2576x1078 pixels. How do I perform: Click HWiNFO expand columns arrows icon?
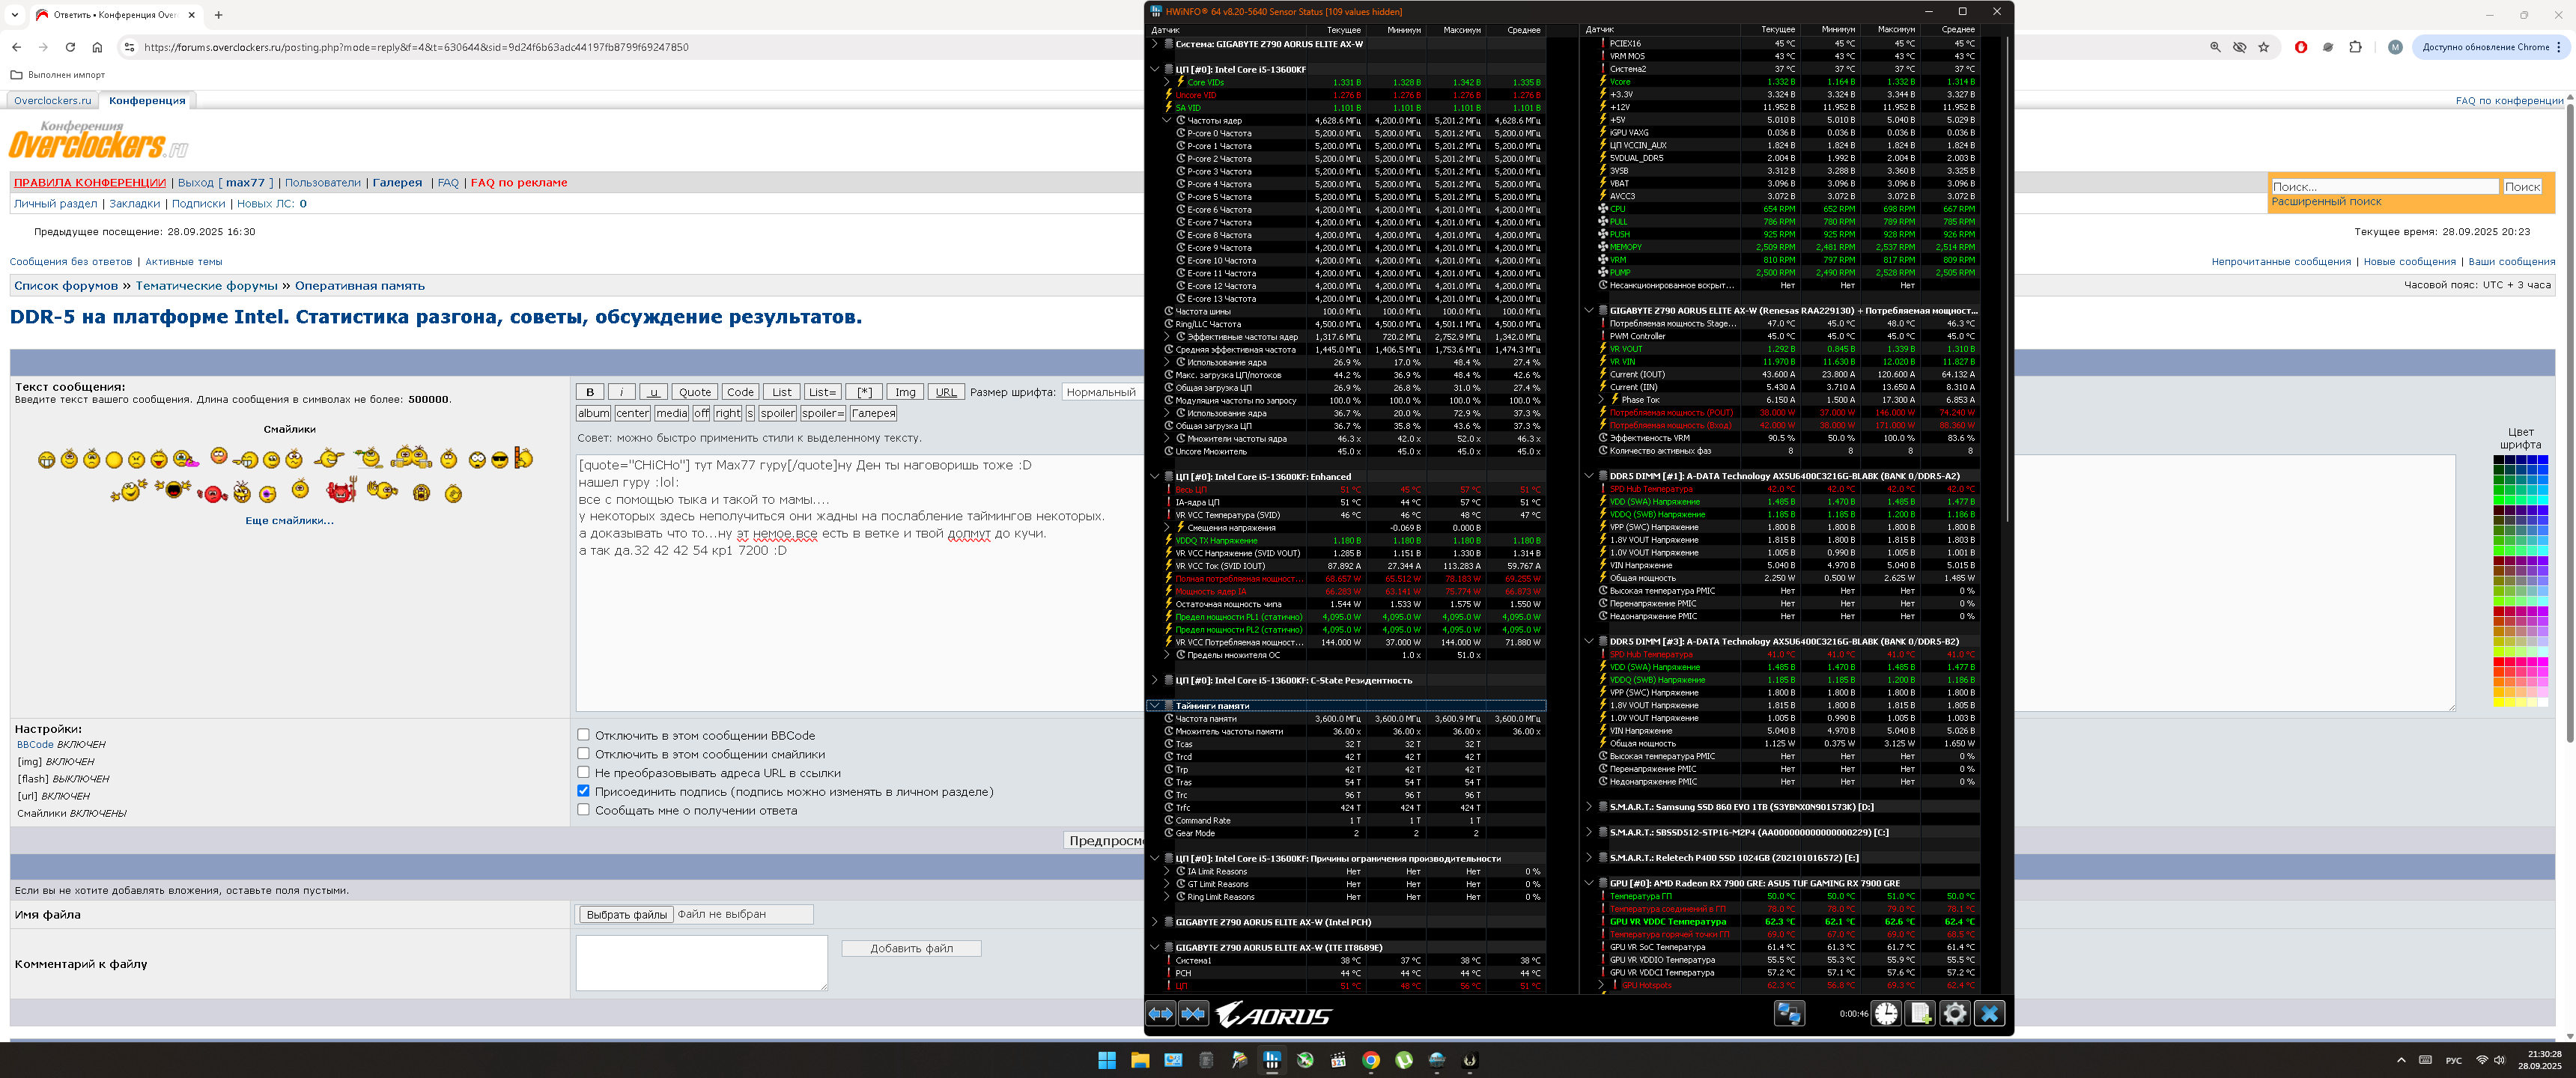pyautogui.click(x=1160, y=1014)
